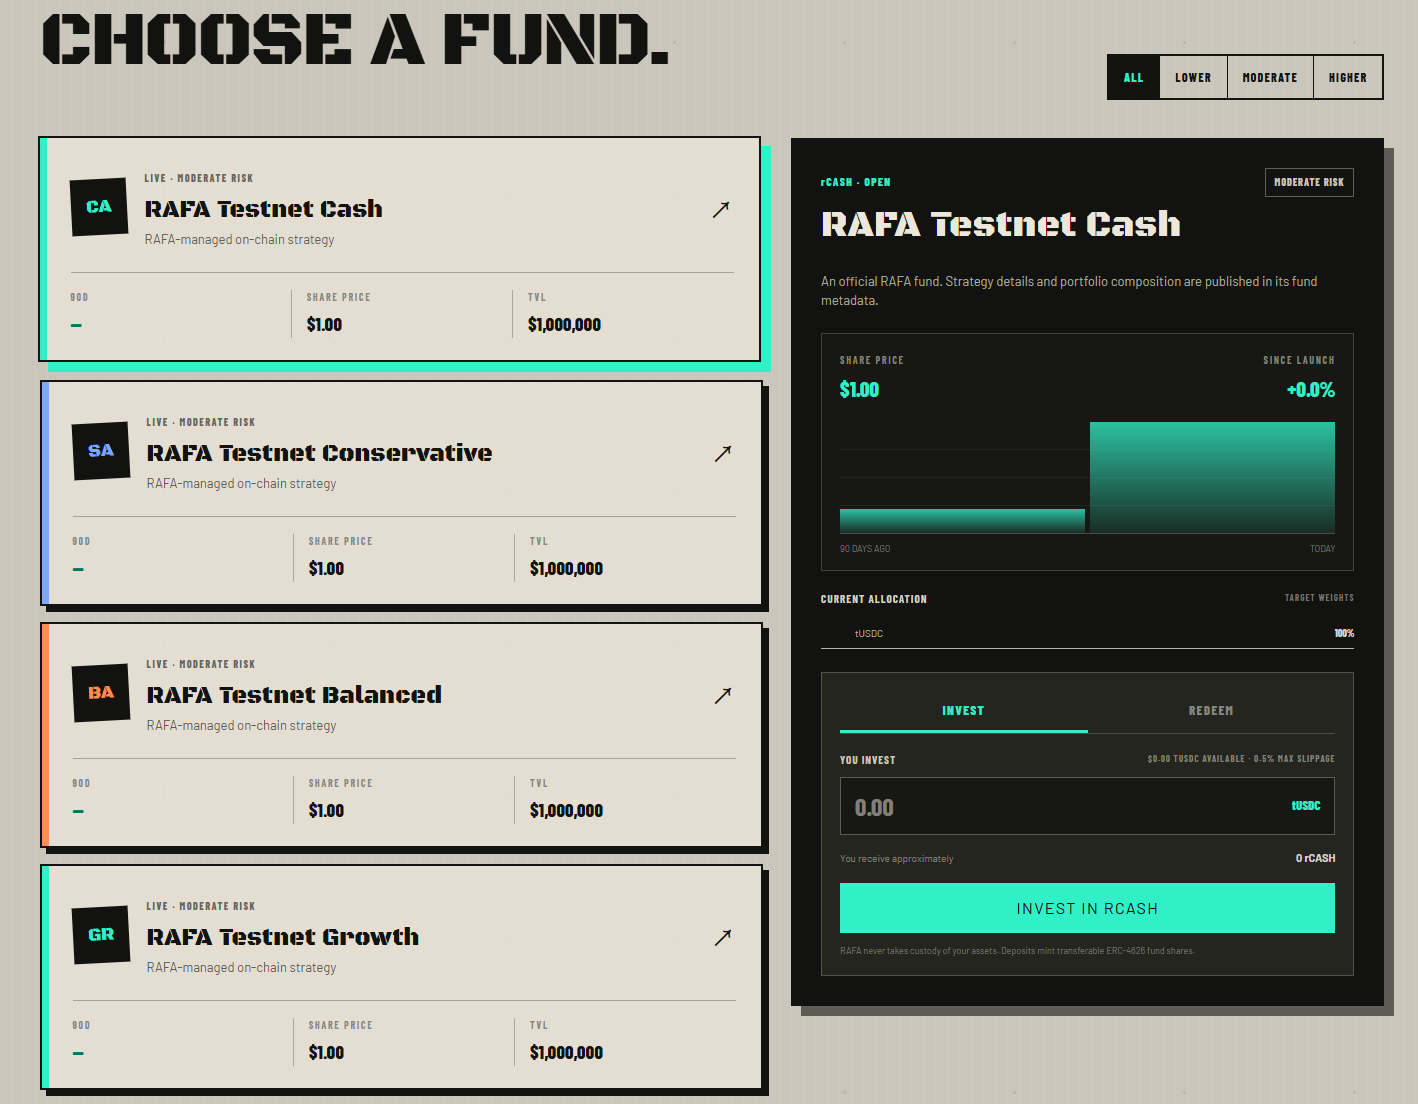Click the $1.00 share price of RAFA Testnet Conservative
Screen dimensions: 1418x1104
326,569
